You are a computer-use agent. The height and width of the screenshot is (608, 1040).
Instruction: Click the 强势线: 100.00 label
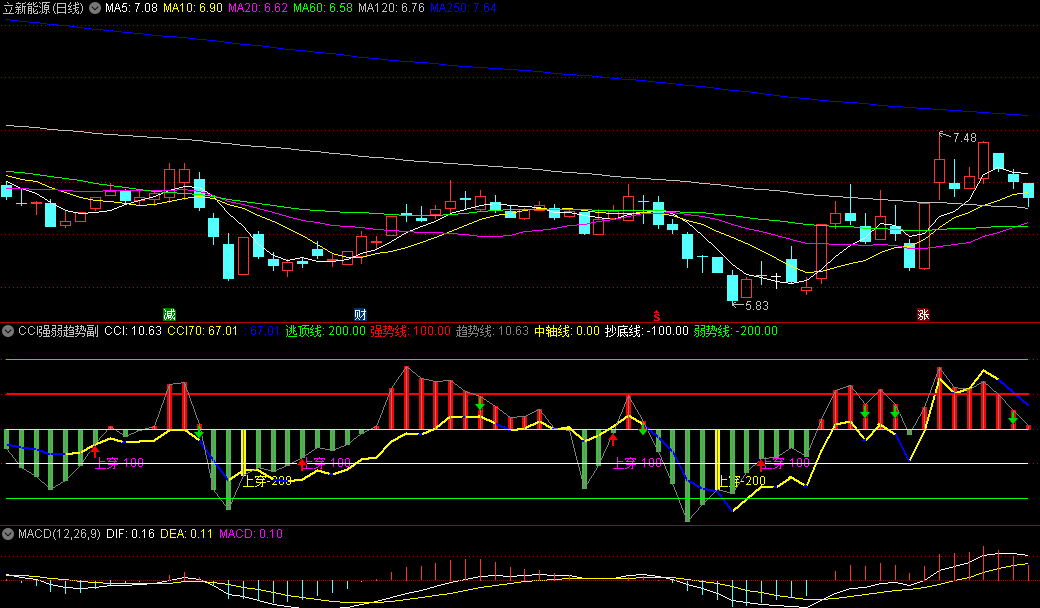click(411, 331)
